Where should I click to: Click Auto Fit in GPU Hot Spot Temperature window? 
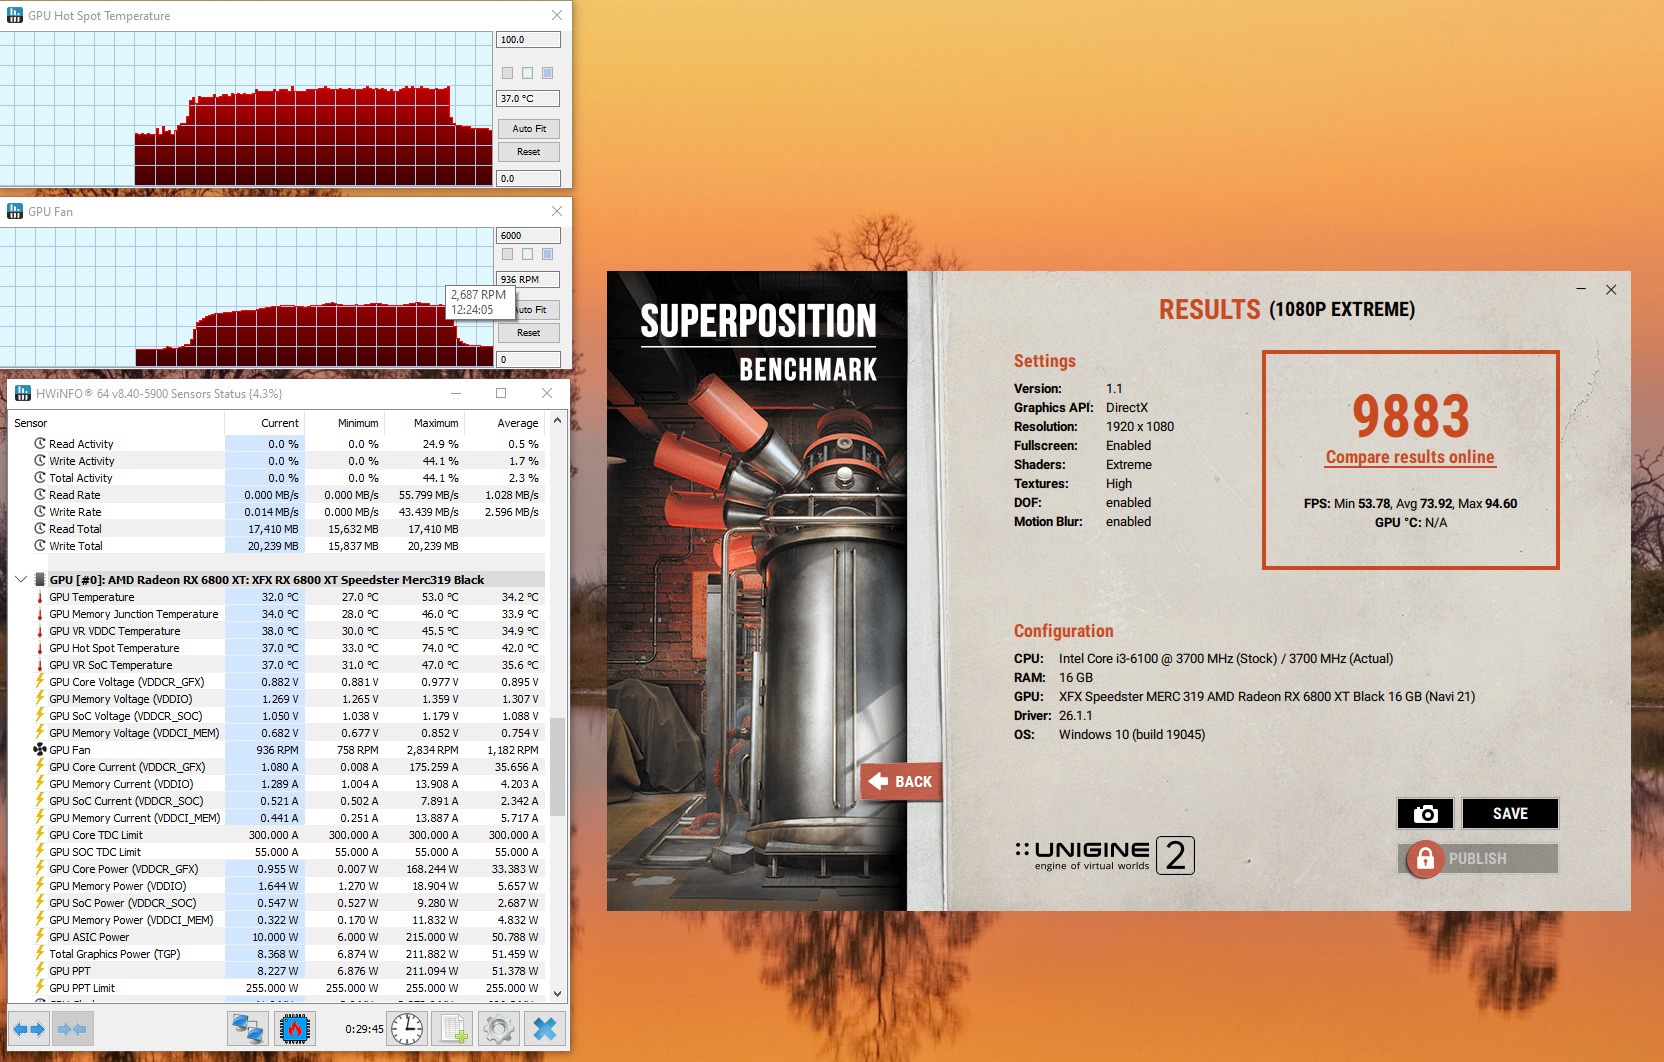(529, 129)
